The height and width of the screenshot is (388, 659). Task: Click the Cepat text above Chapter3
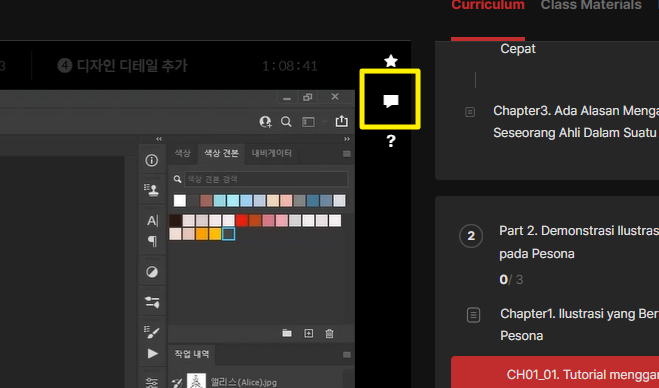(x=518, y=49)
